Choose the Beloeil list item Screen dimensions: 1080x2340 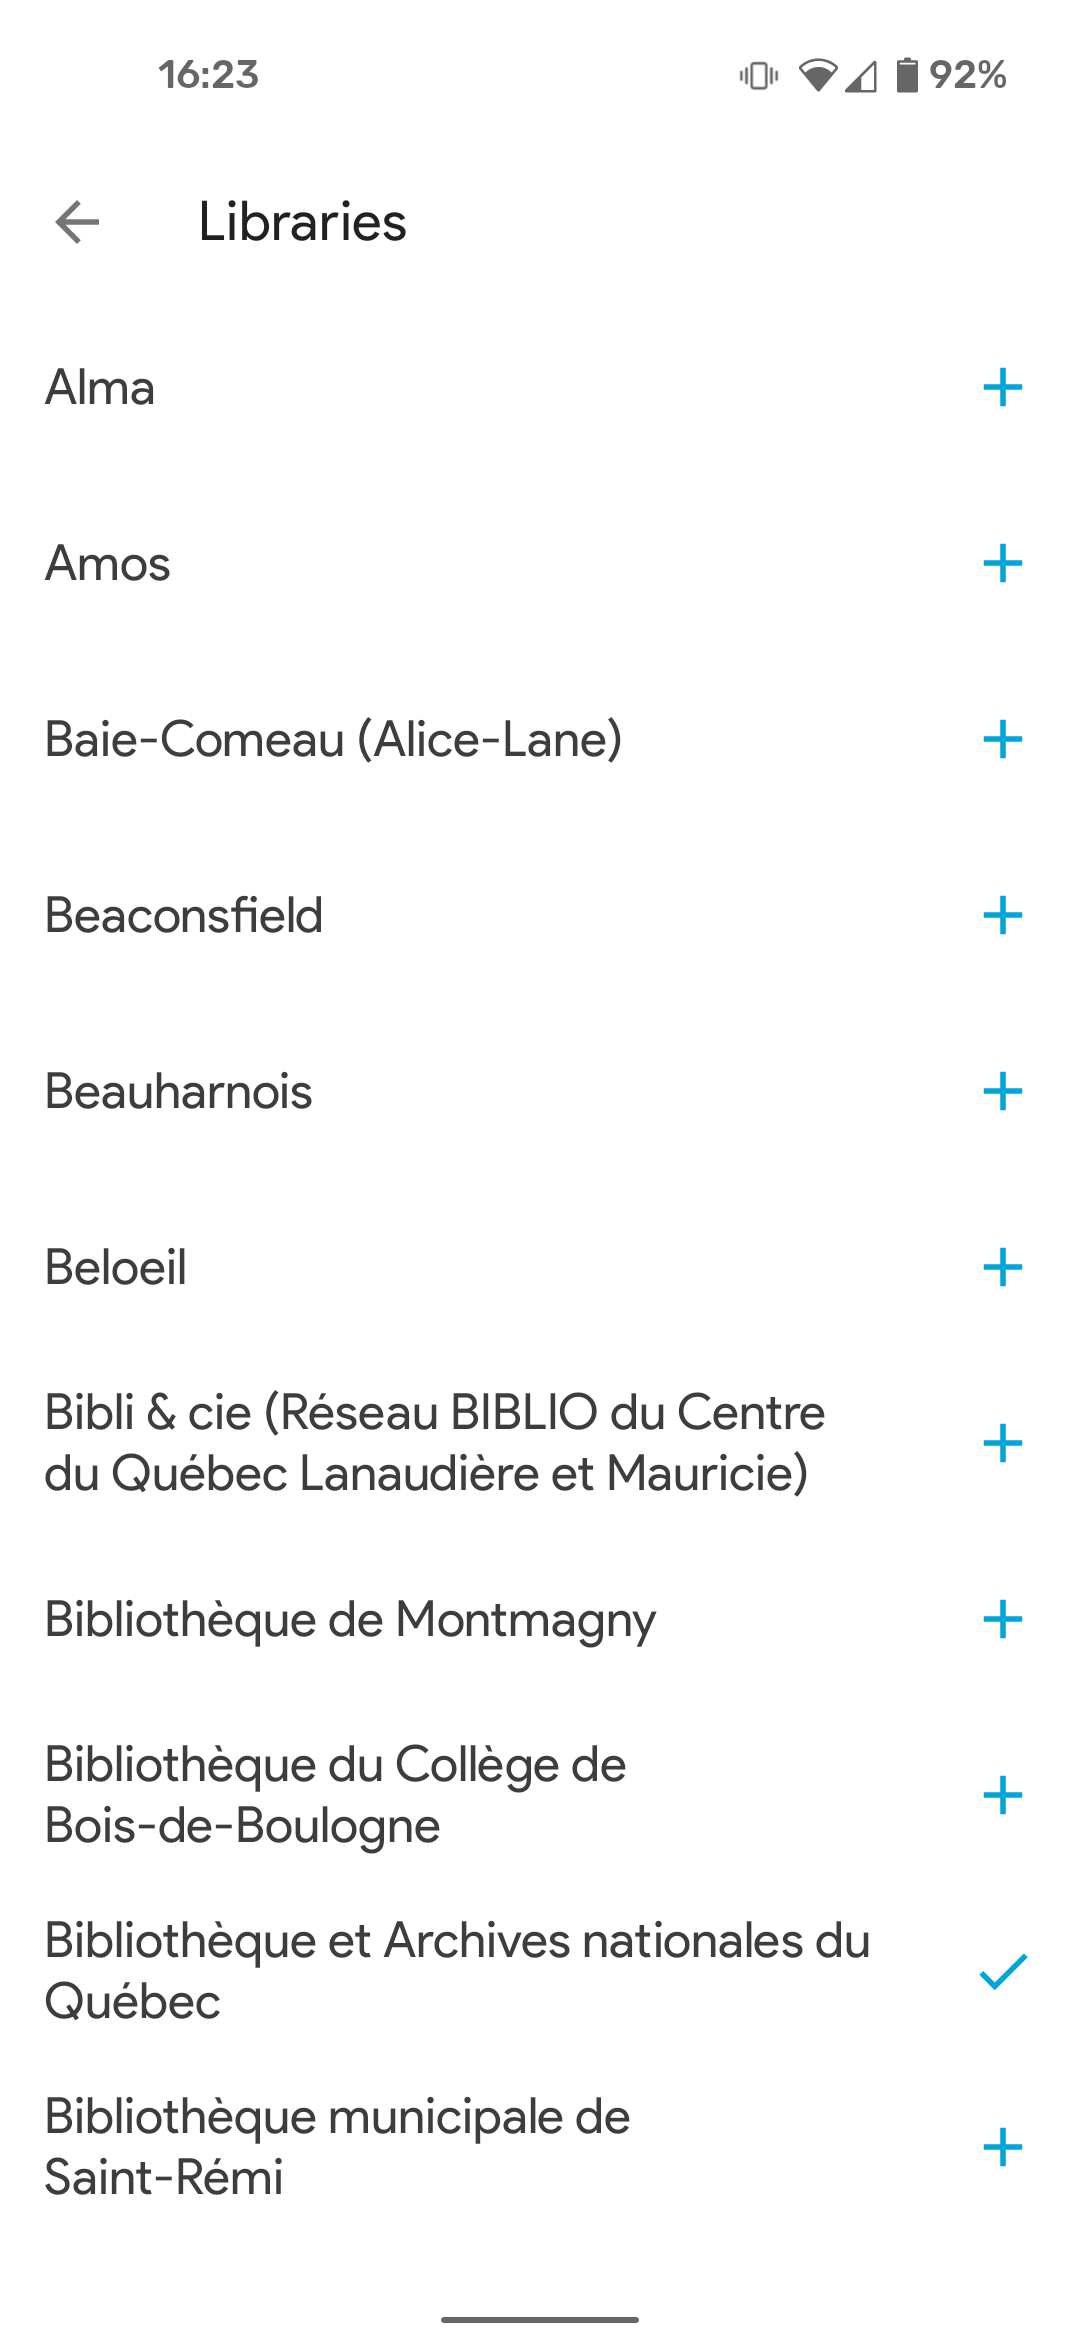pos(116,1268)
